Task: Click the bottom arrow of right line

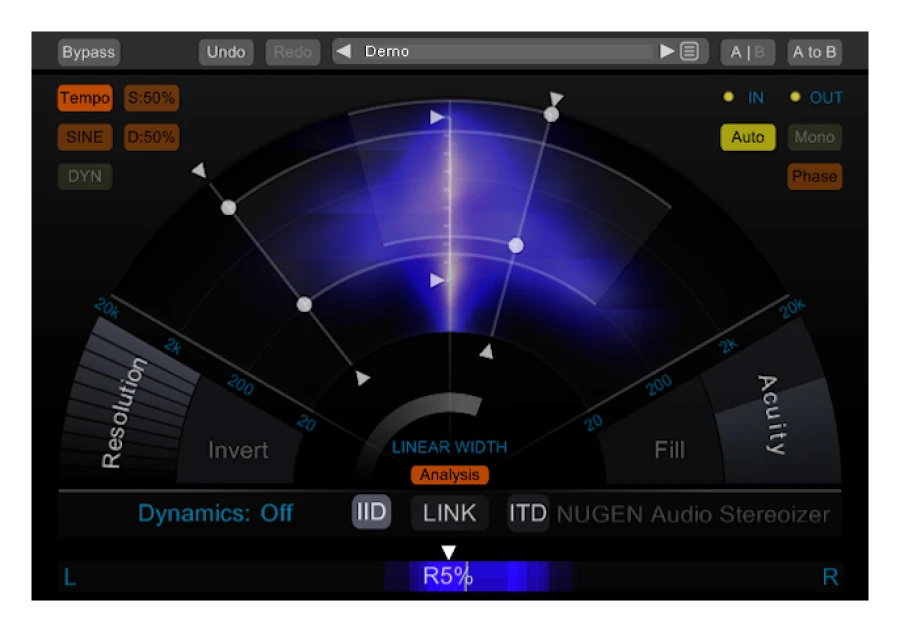Action: tap(487, 351)
